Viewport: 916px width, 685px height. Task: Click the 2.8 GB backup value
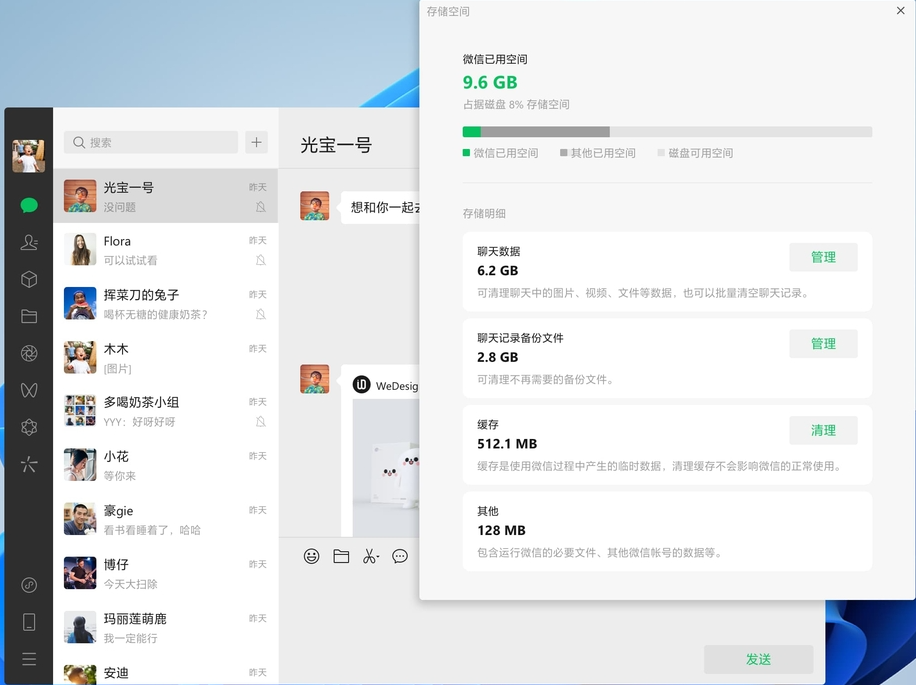pyautogui.click(x=497, y=357)
